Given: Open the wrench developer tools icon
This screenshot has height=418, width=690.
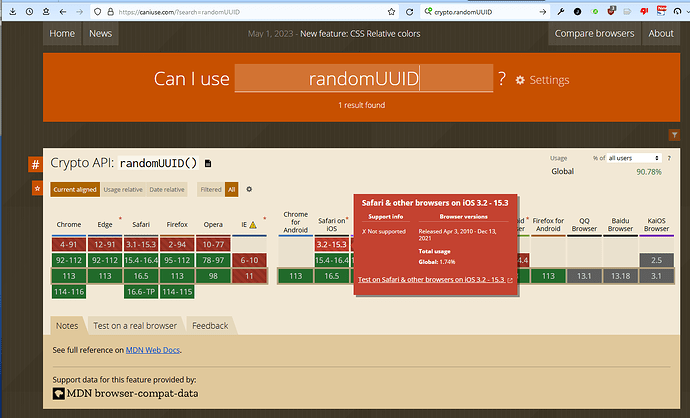Looking at the screenshot, I should (x=561, y=12).
